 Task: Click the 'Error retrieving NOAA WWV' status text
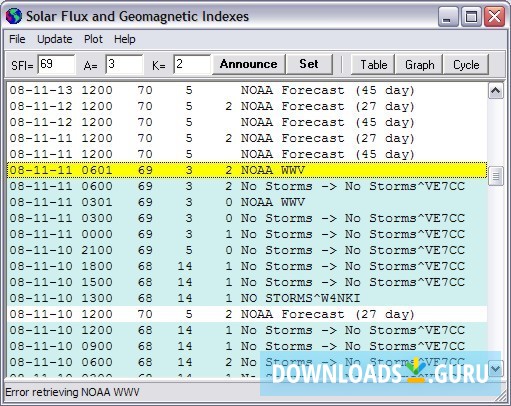72,392
